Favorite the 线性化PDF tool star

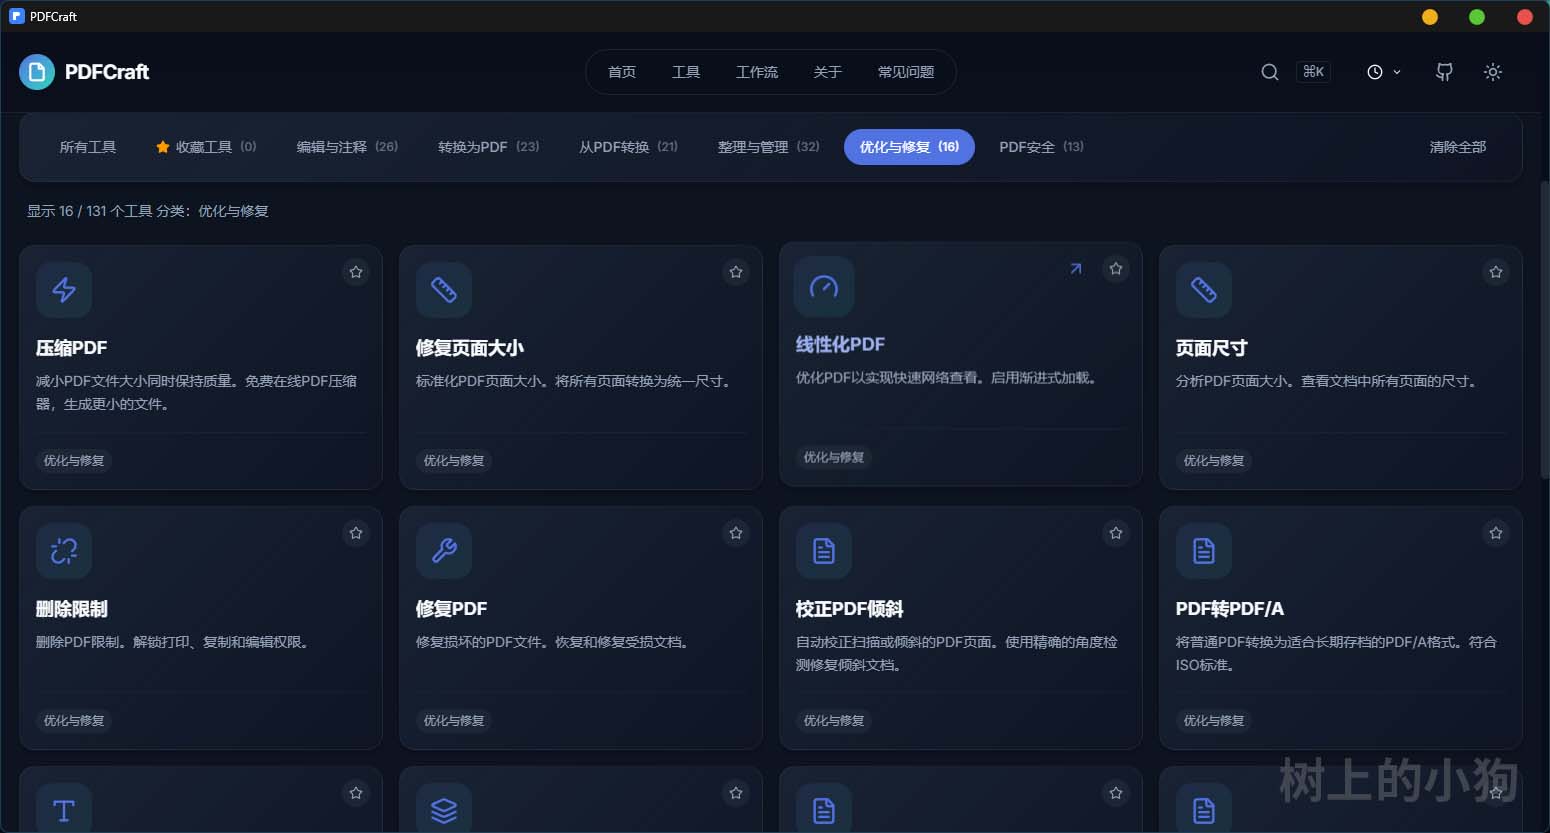[1116, 268]
